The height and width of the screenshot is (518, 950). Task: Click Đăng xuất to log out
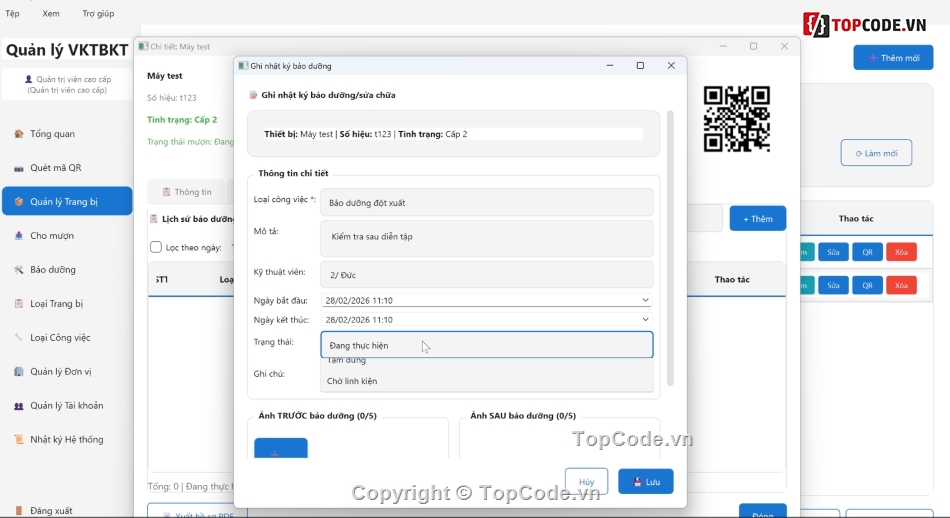coord(67,510)
